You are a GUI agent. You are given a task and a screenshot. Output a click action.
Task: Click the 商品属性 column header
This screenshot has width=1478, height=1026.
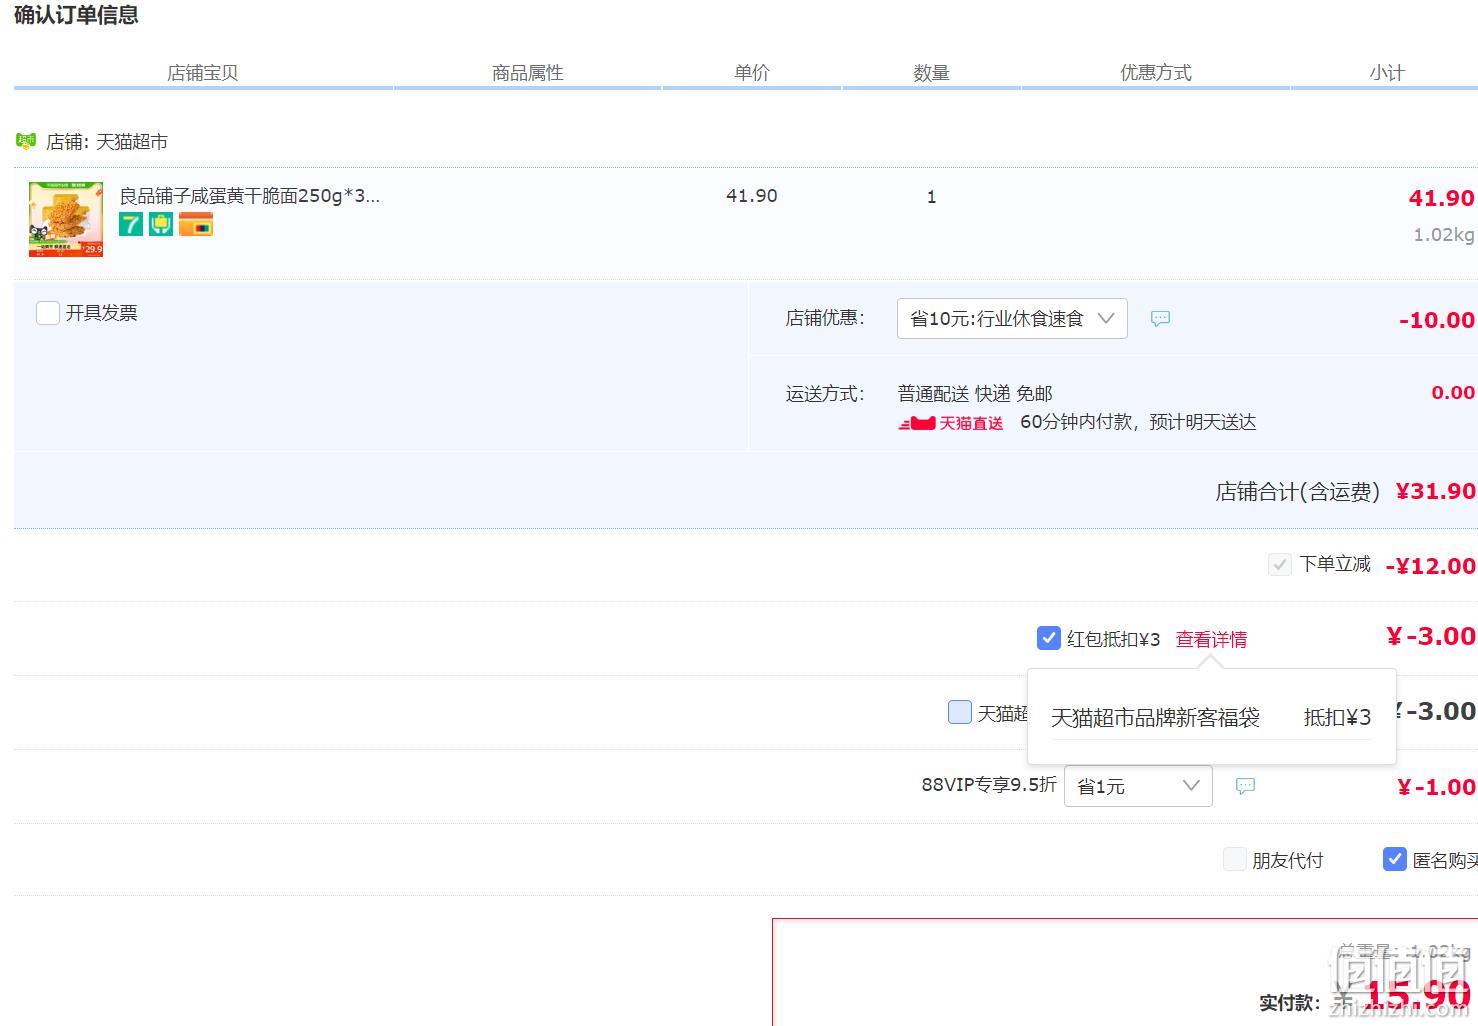click(x=528, y=73)
